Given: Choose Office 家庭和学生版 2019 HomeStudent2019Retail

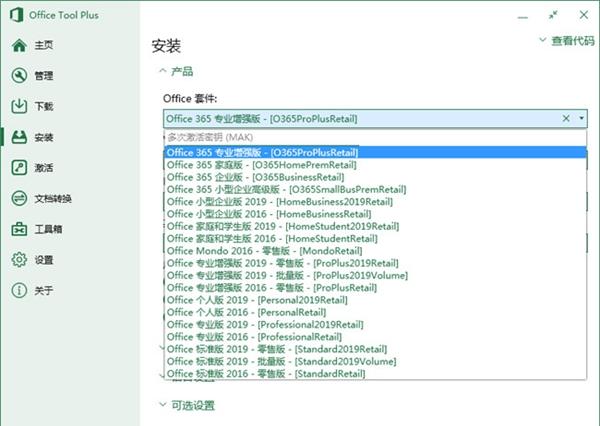Looking at the screenshot, I should (x=375, y=226).
